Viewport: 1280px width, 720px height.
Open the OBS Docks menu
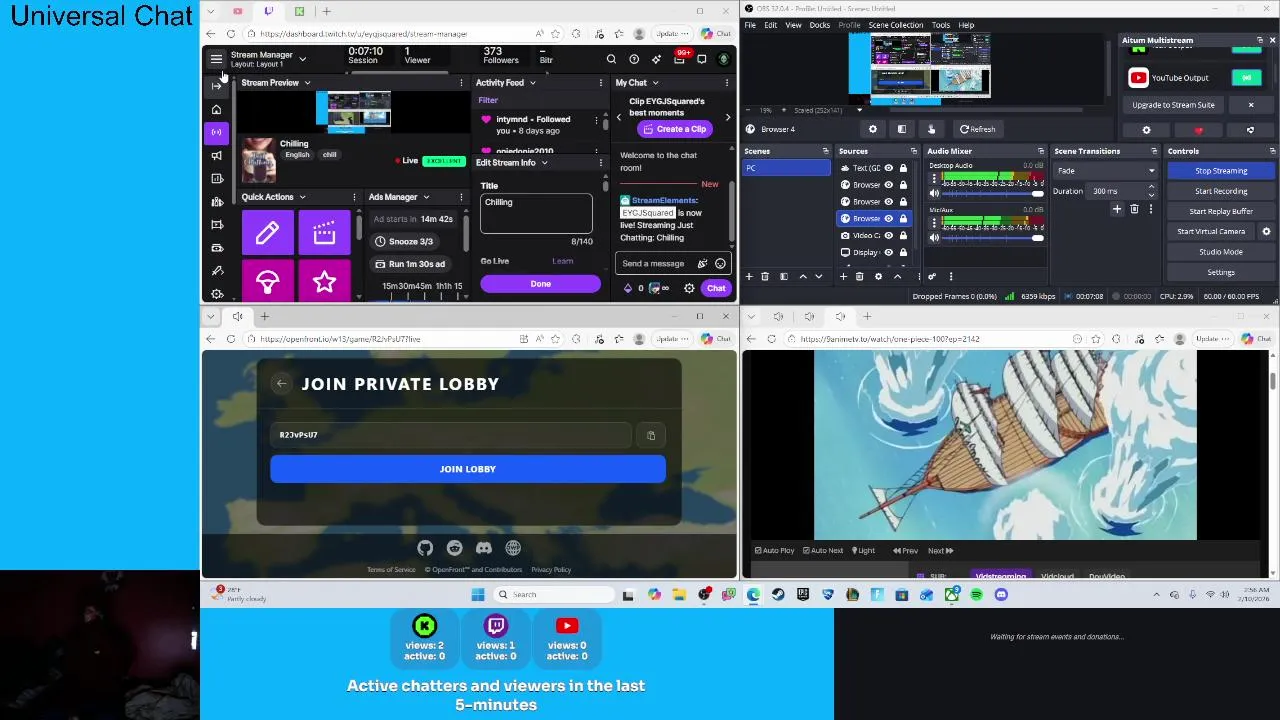[x=820, y=25]
